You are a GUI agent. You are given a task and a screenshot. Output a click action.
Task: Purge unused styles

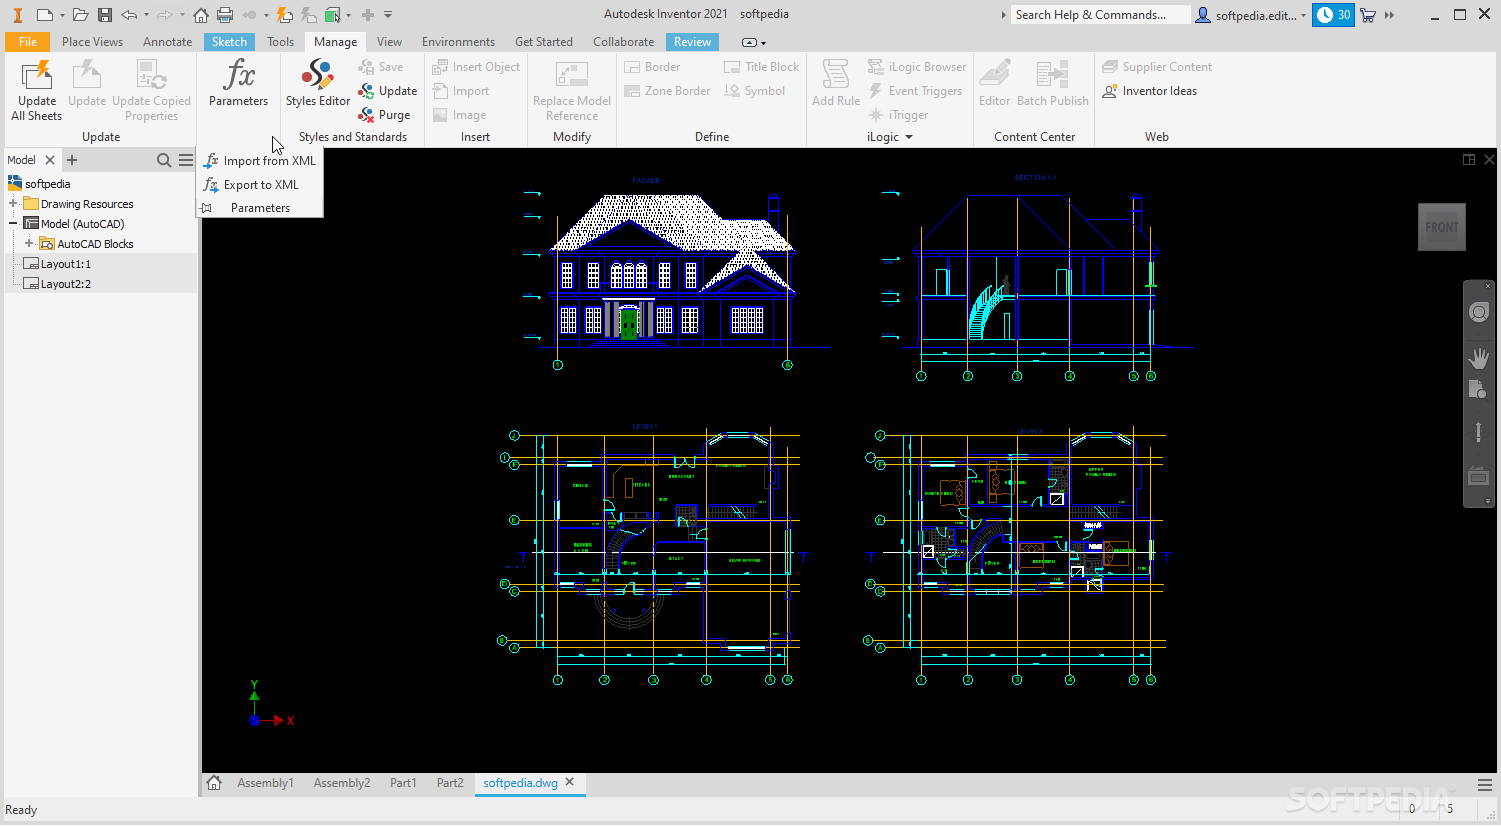click(385, 115)
